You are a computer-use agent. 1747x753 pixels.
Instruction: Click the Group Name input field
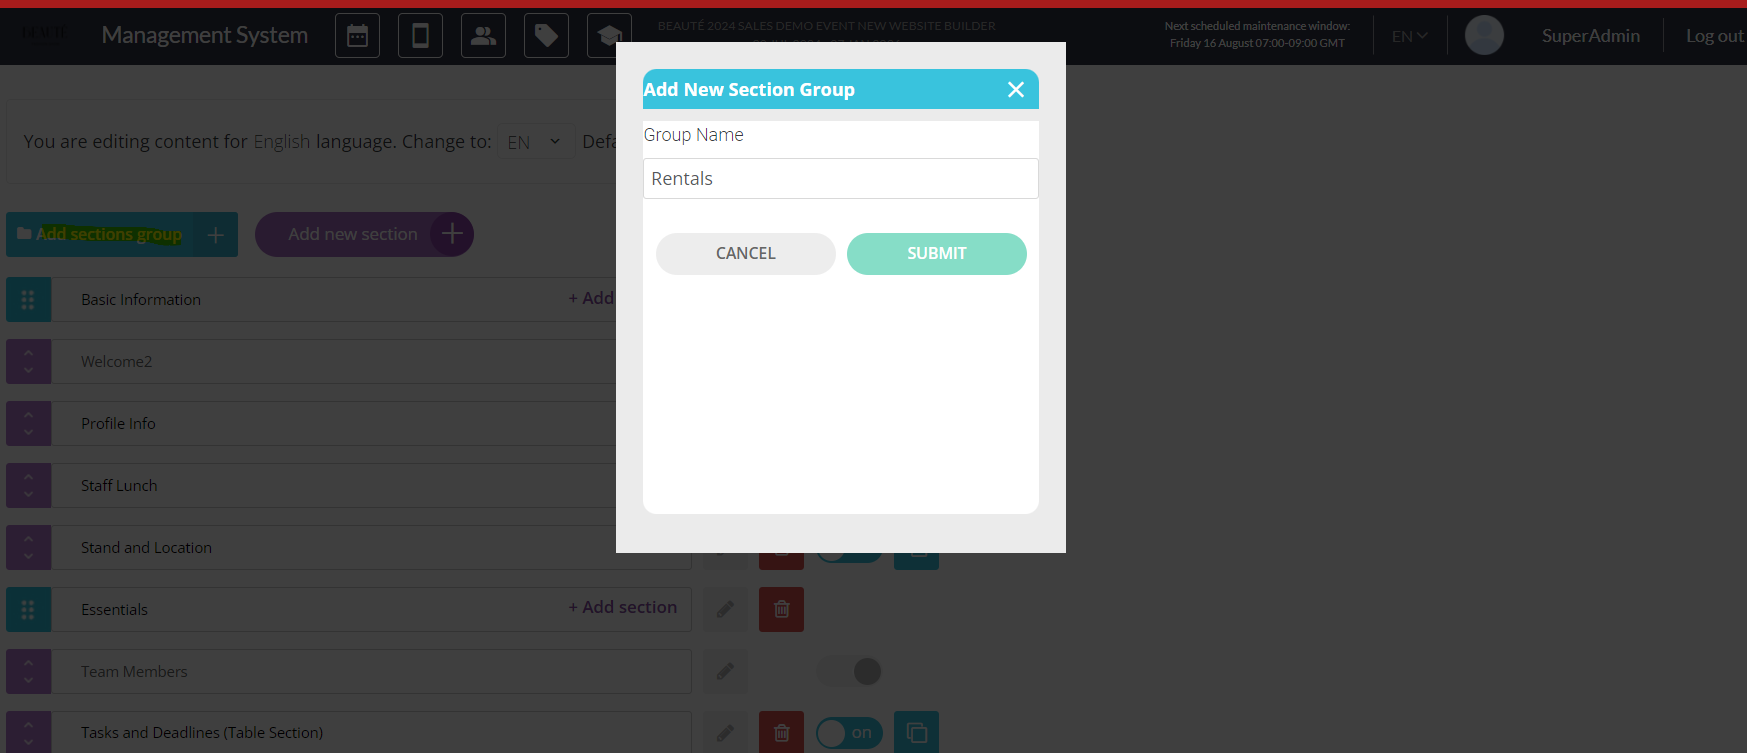pyautogui.click(x=840, y=179)
